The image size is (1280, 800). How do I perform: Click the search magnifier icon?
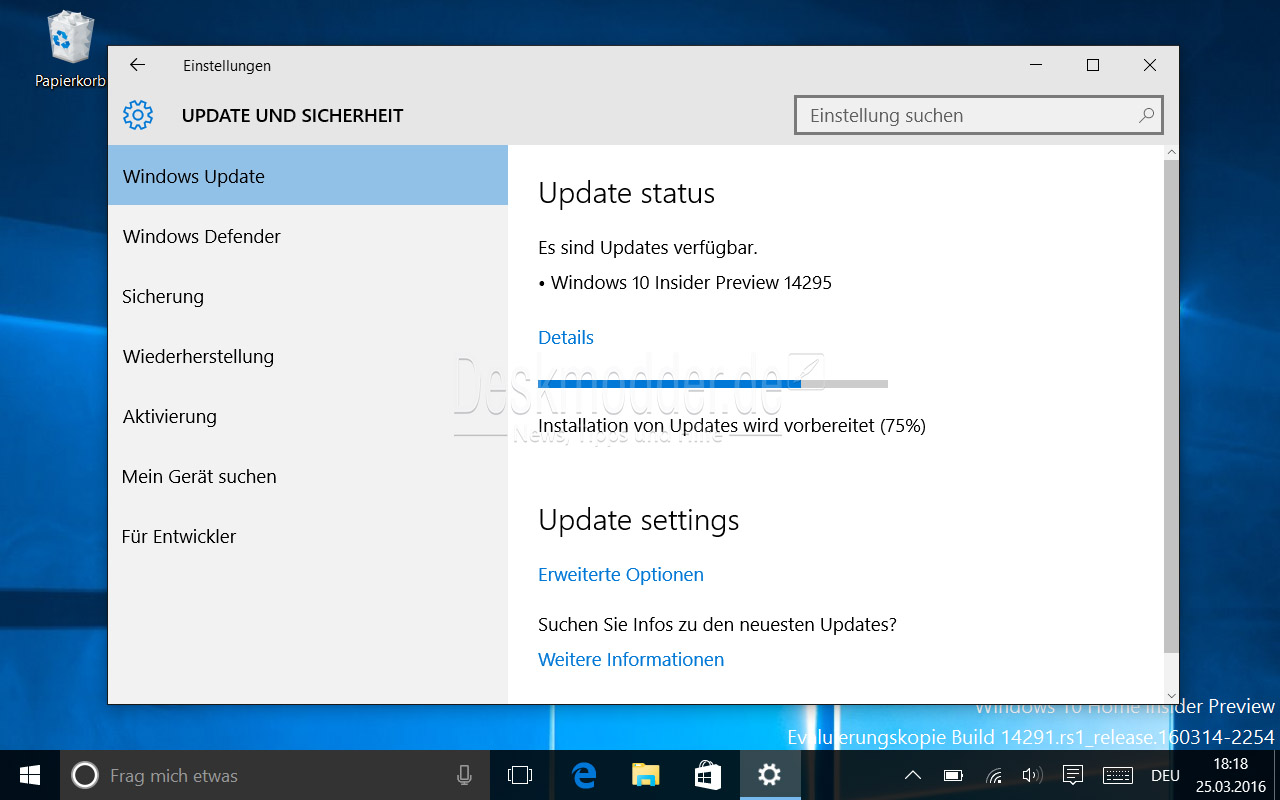(x=1146, y=115)
